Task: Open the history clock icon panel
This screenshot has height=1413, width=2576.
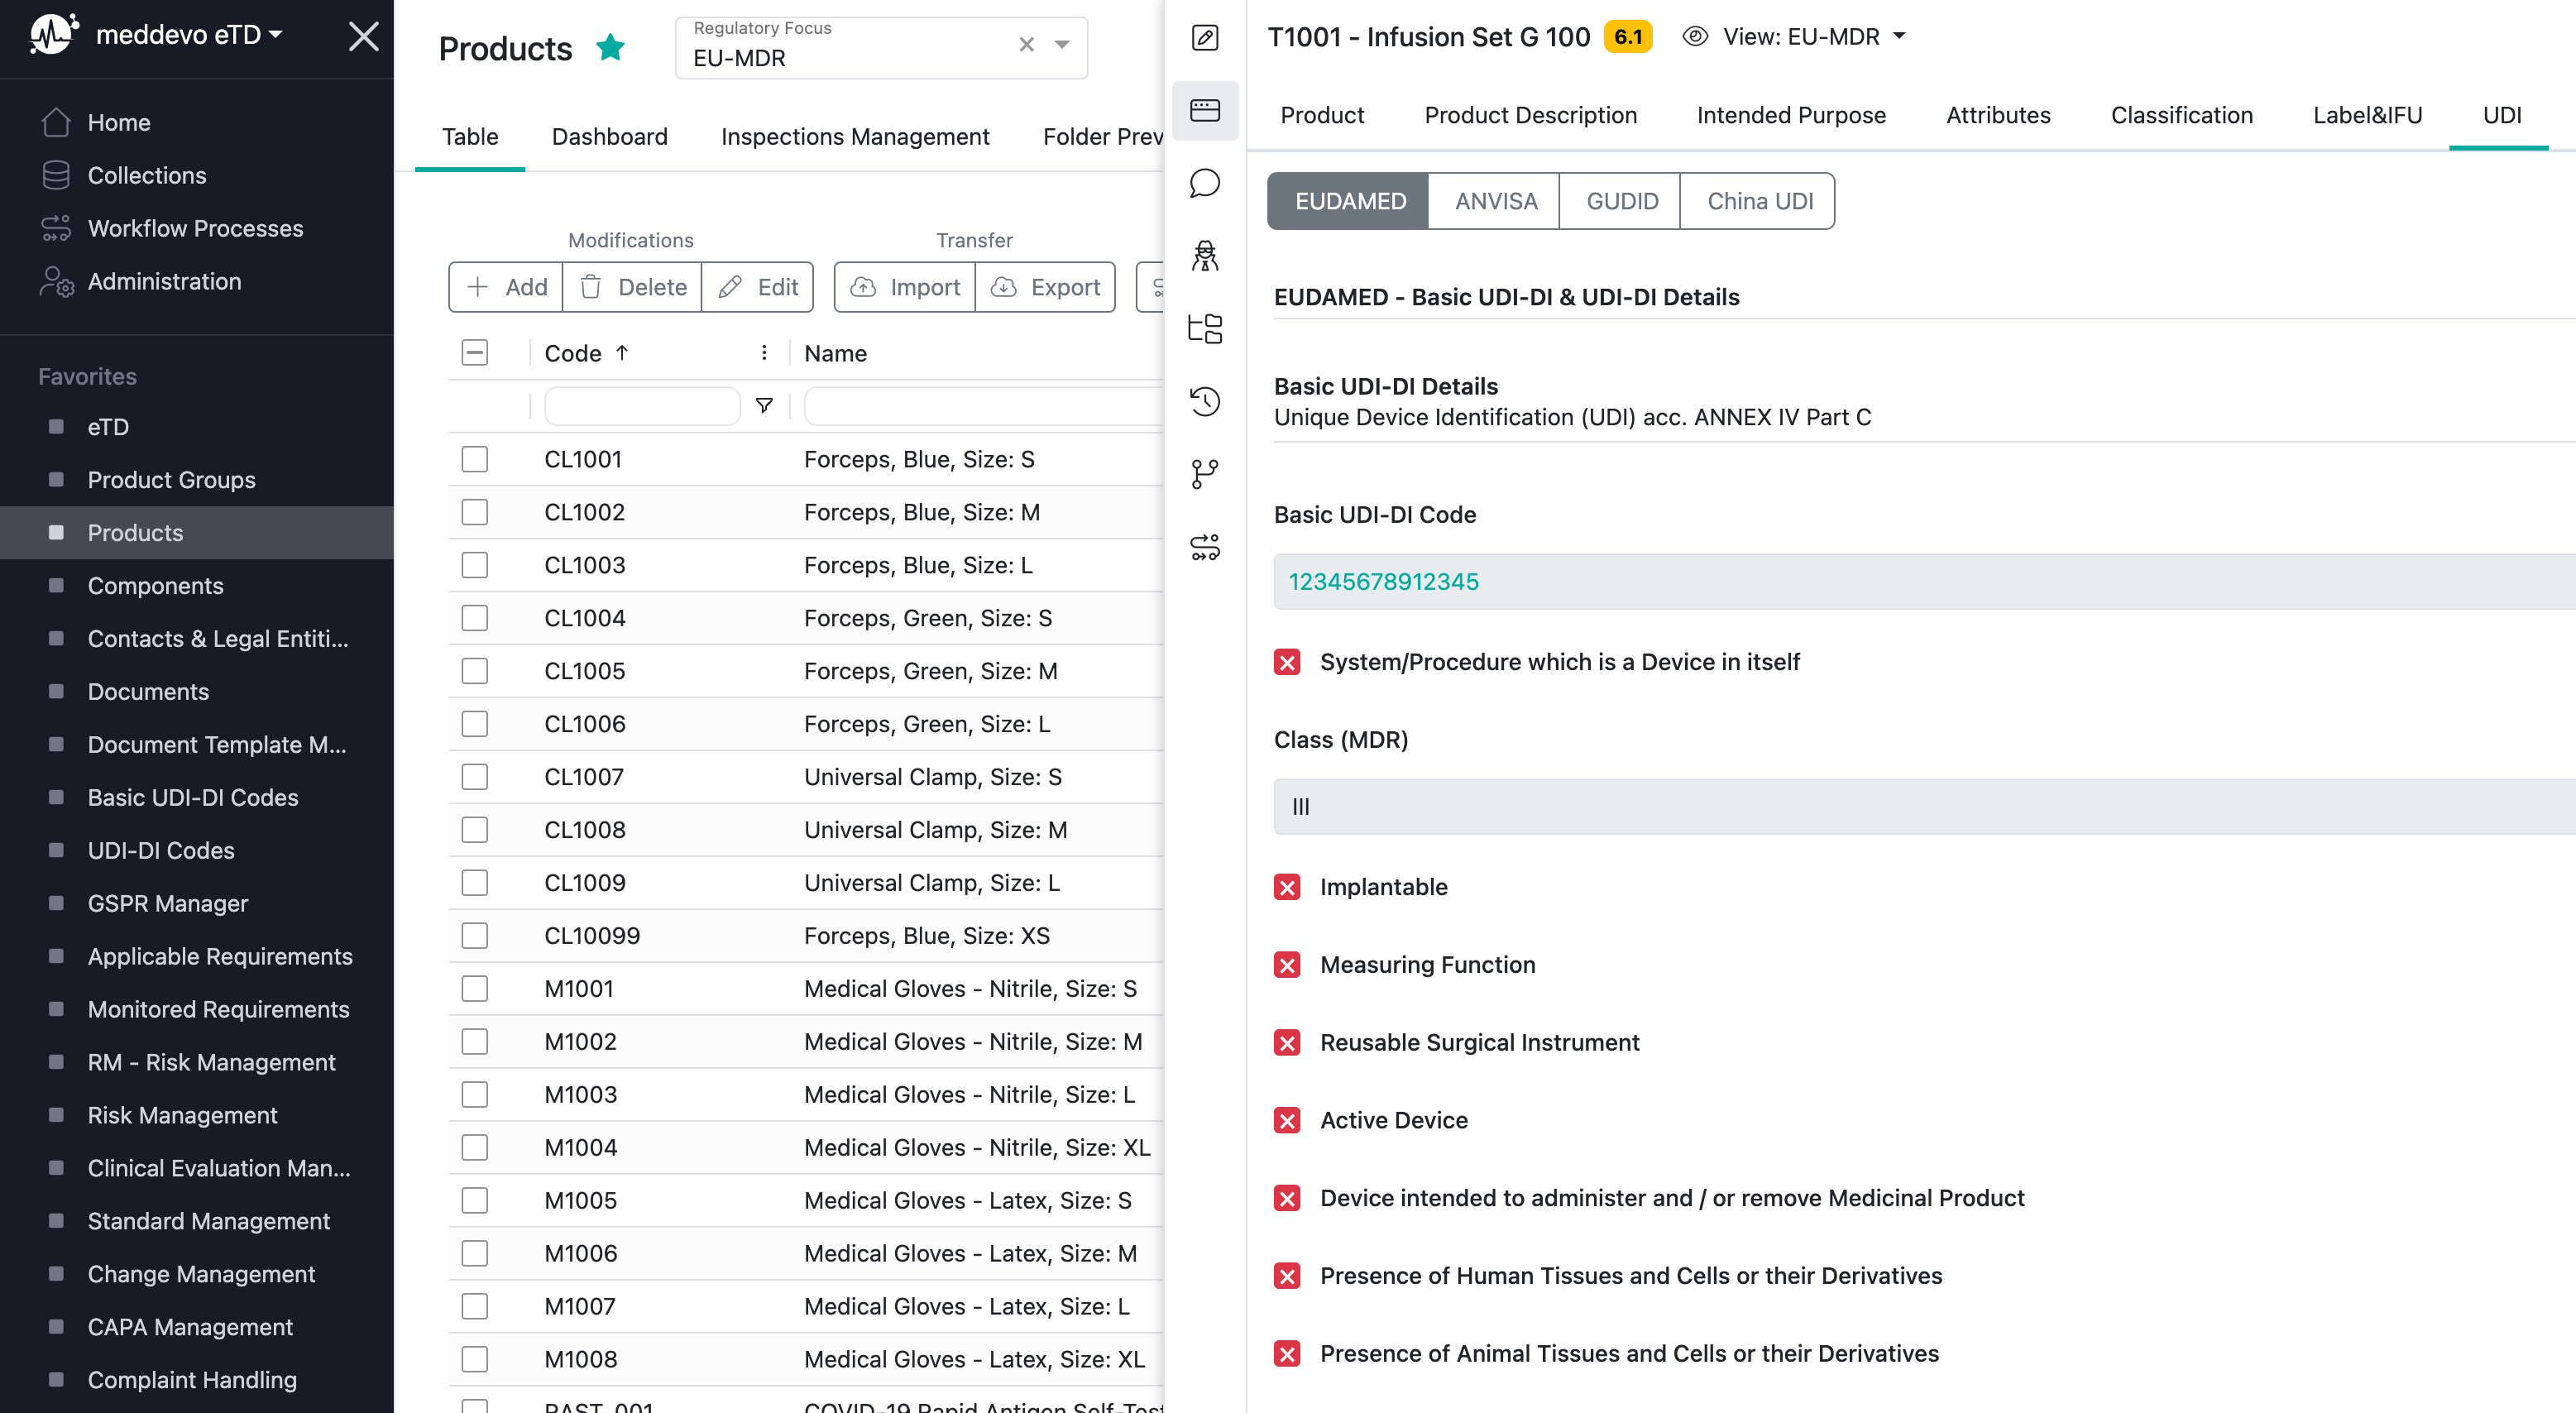Action: click(1204, 401)
